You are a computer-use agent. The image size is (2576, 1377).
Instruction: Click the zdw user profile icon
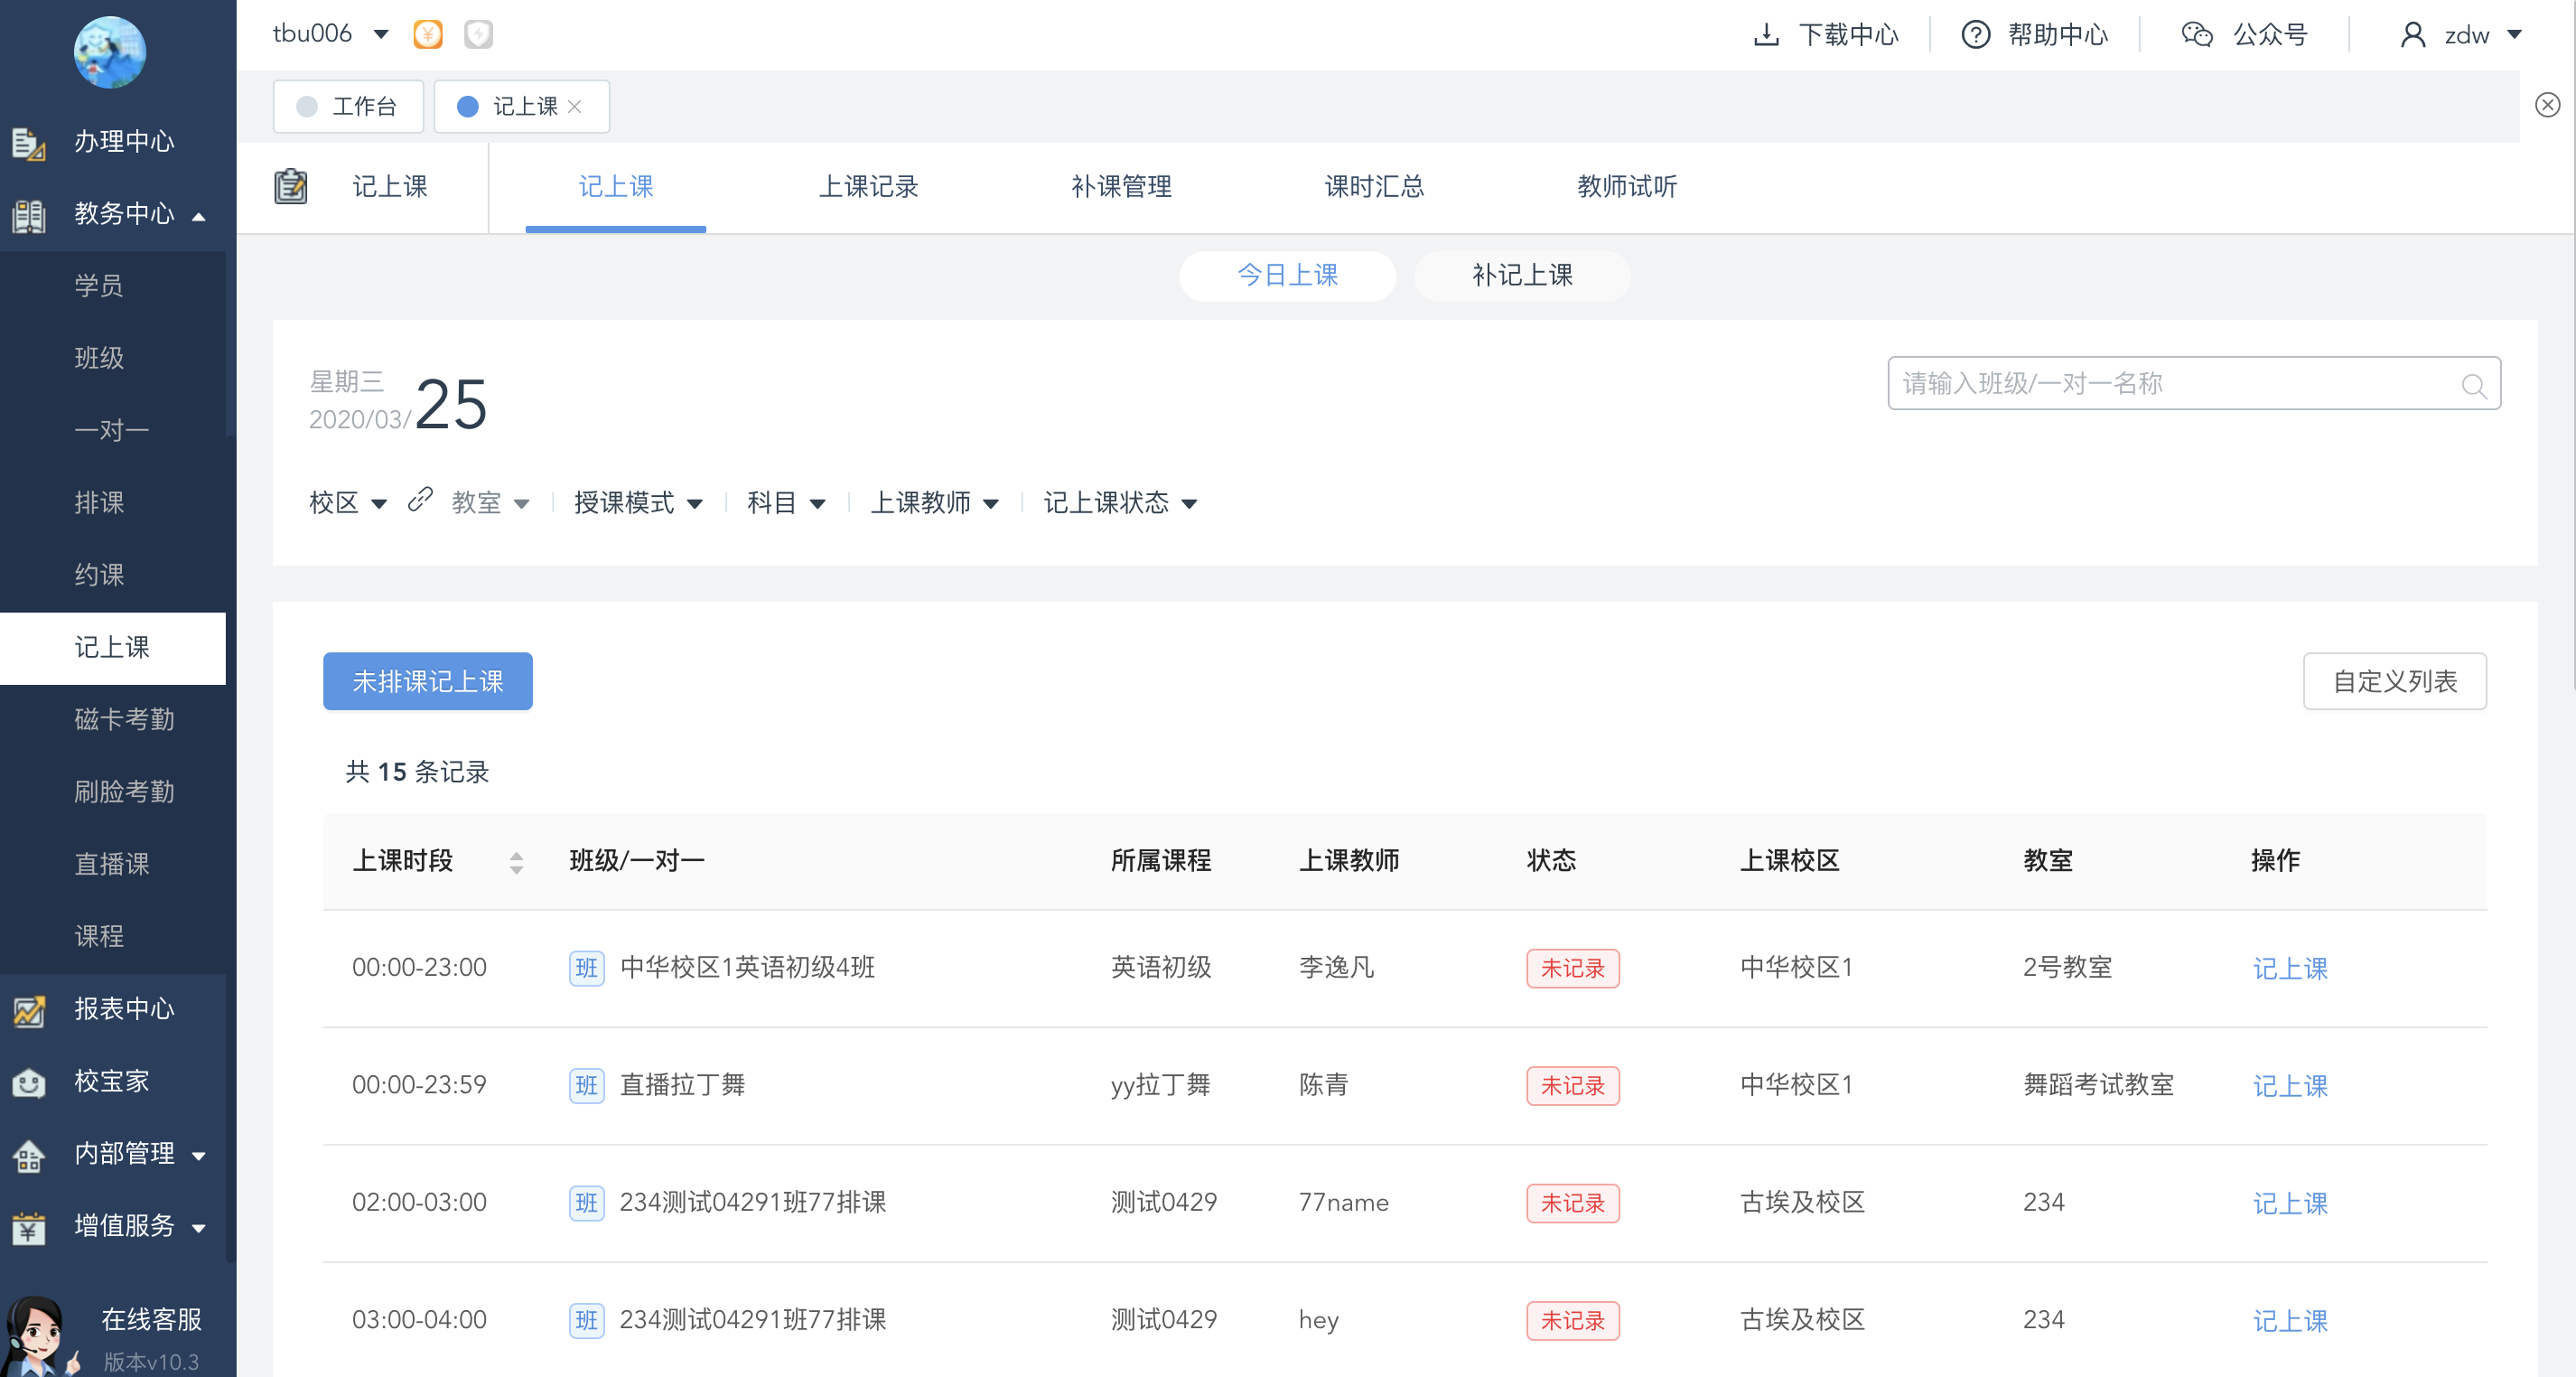click(2413, 35)
